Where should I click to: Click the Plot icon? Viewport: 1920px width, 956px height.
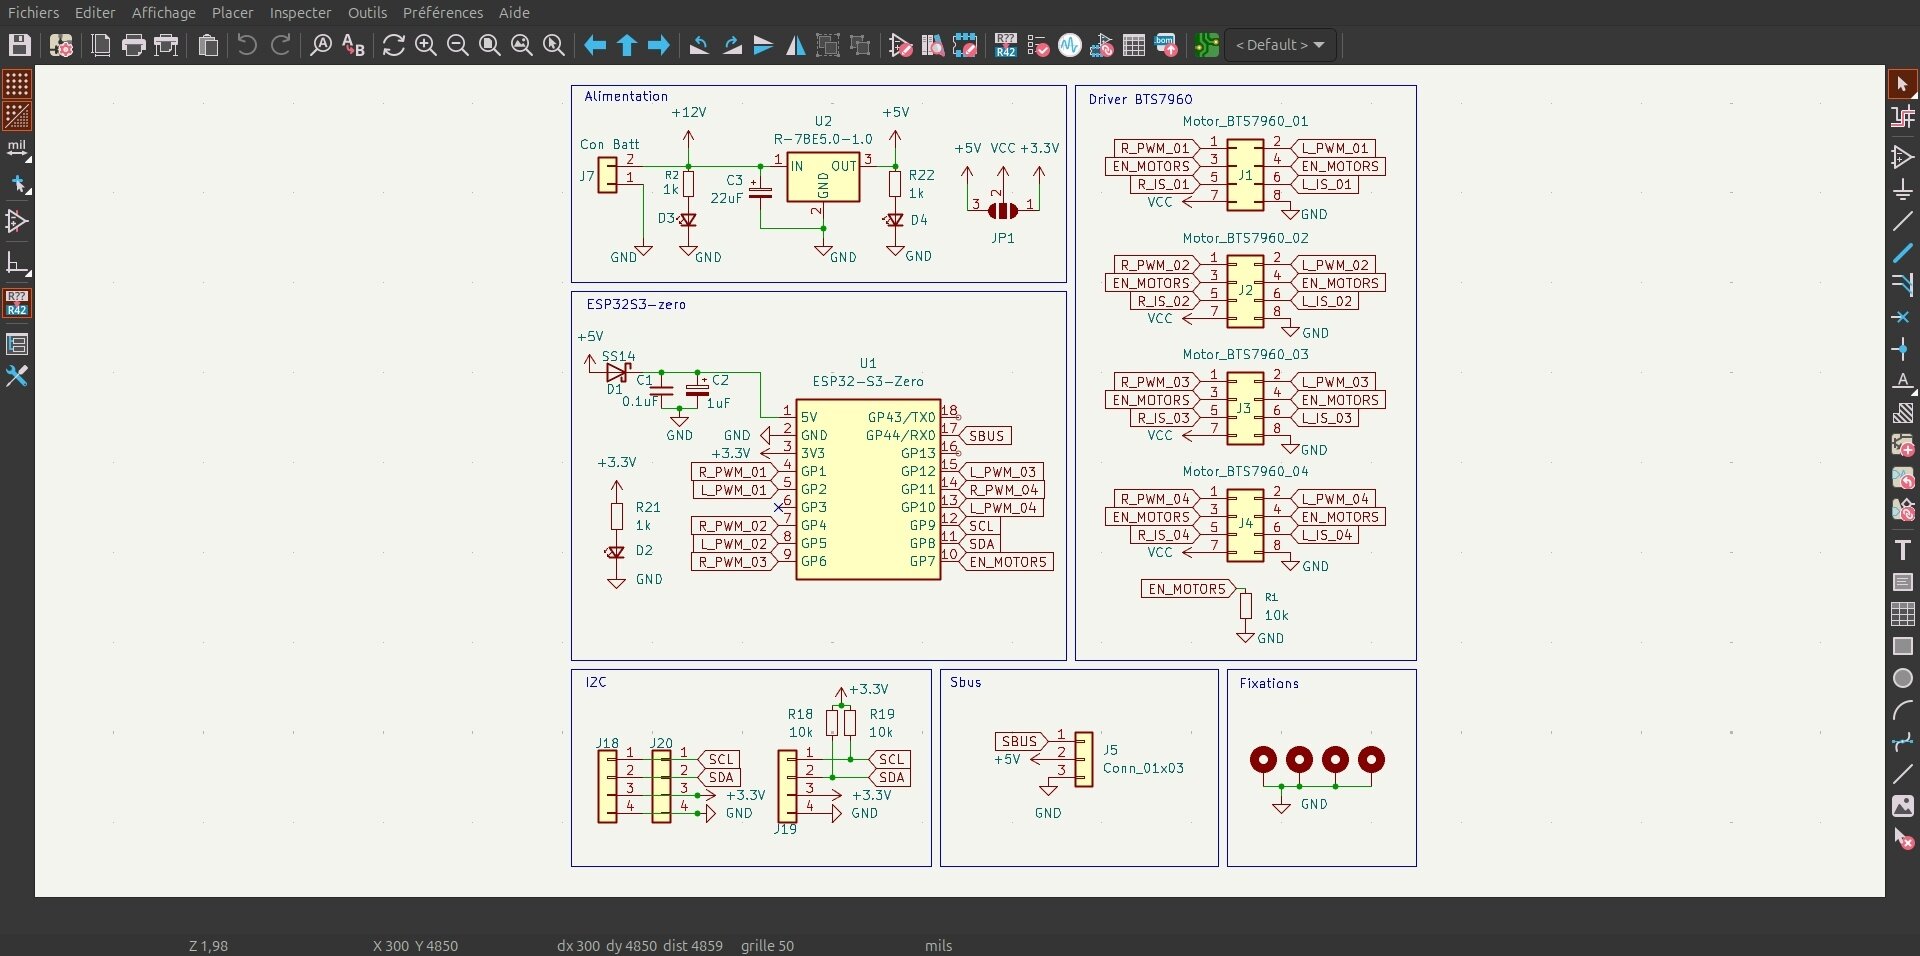(167, 45)
